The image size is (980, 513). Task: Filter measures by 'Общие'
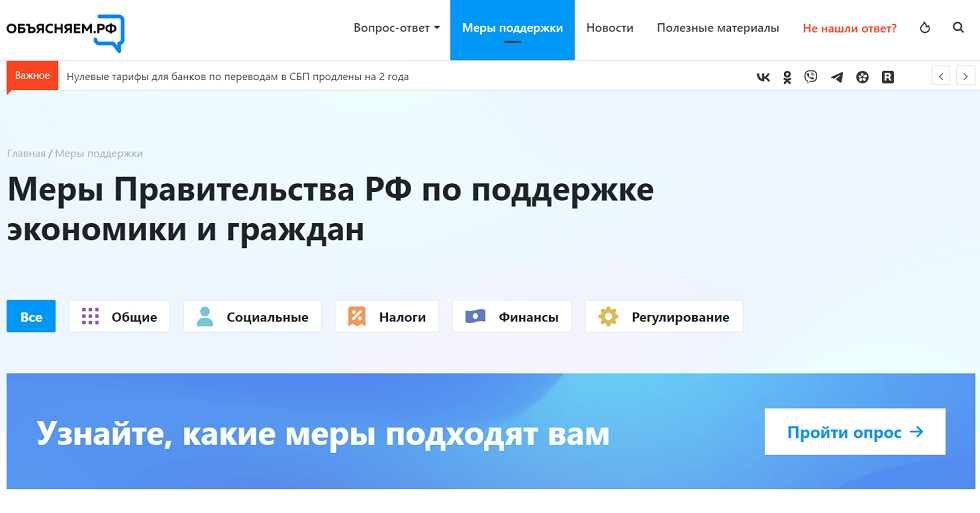pos(119,317)
